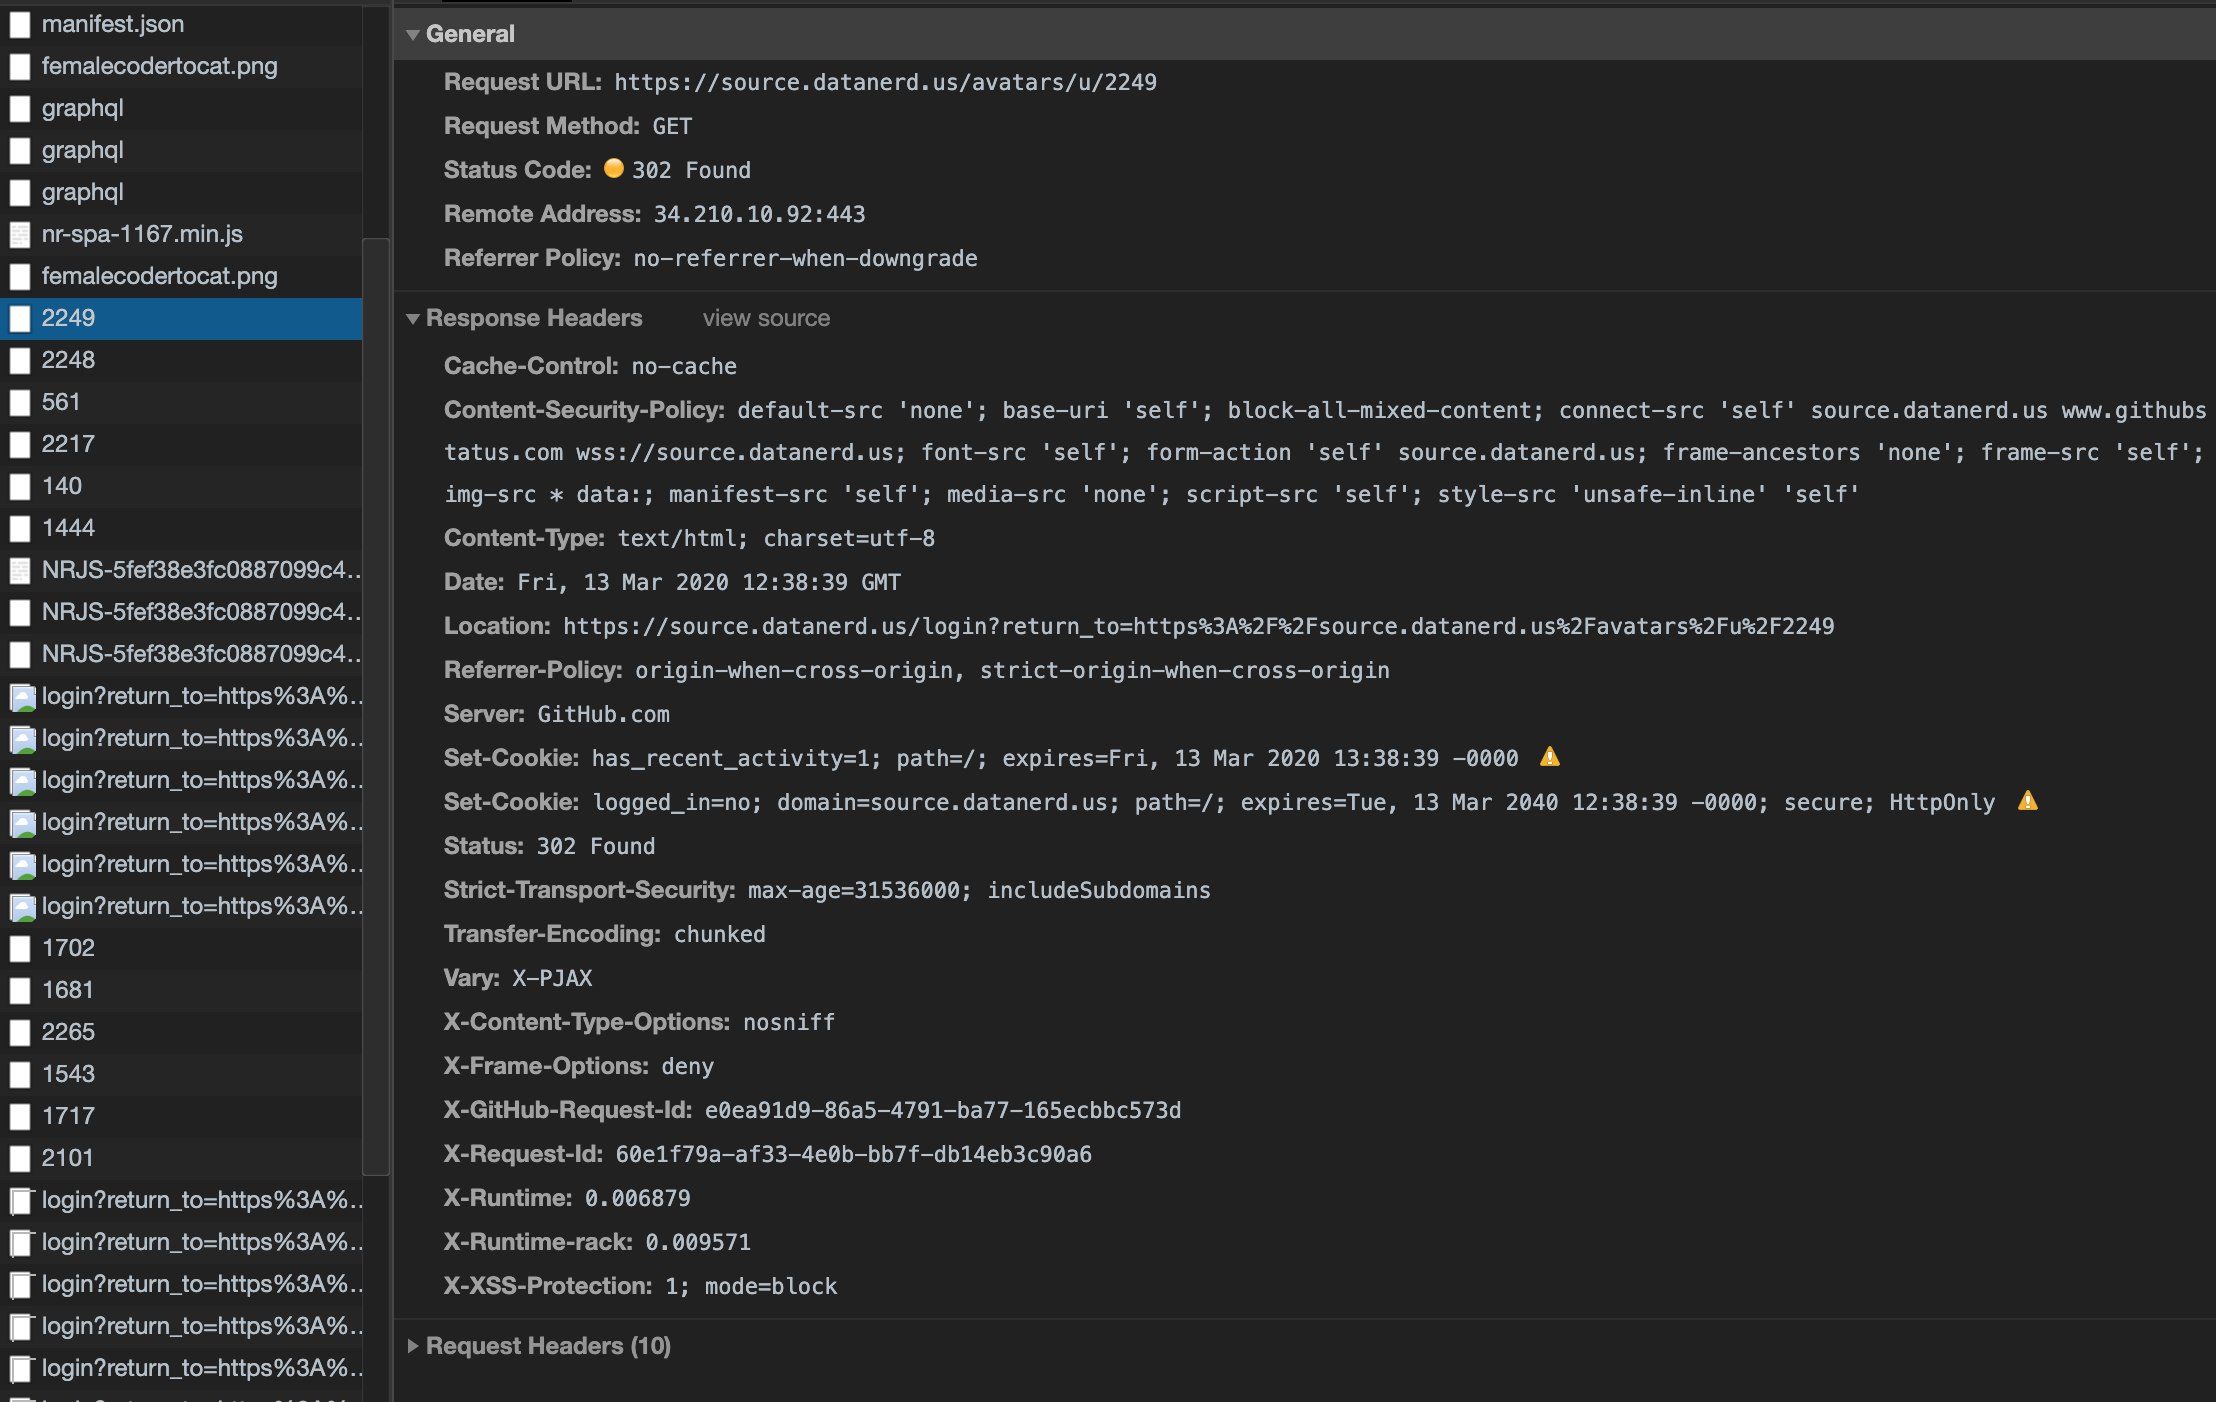Click the thumbnail icon on the last login?return_to entry
The image size is (2216, 1402).
tap(22, 1368)
